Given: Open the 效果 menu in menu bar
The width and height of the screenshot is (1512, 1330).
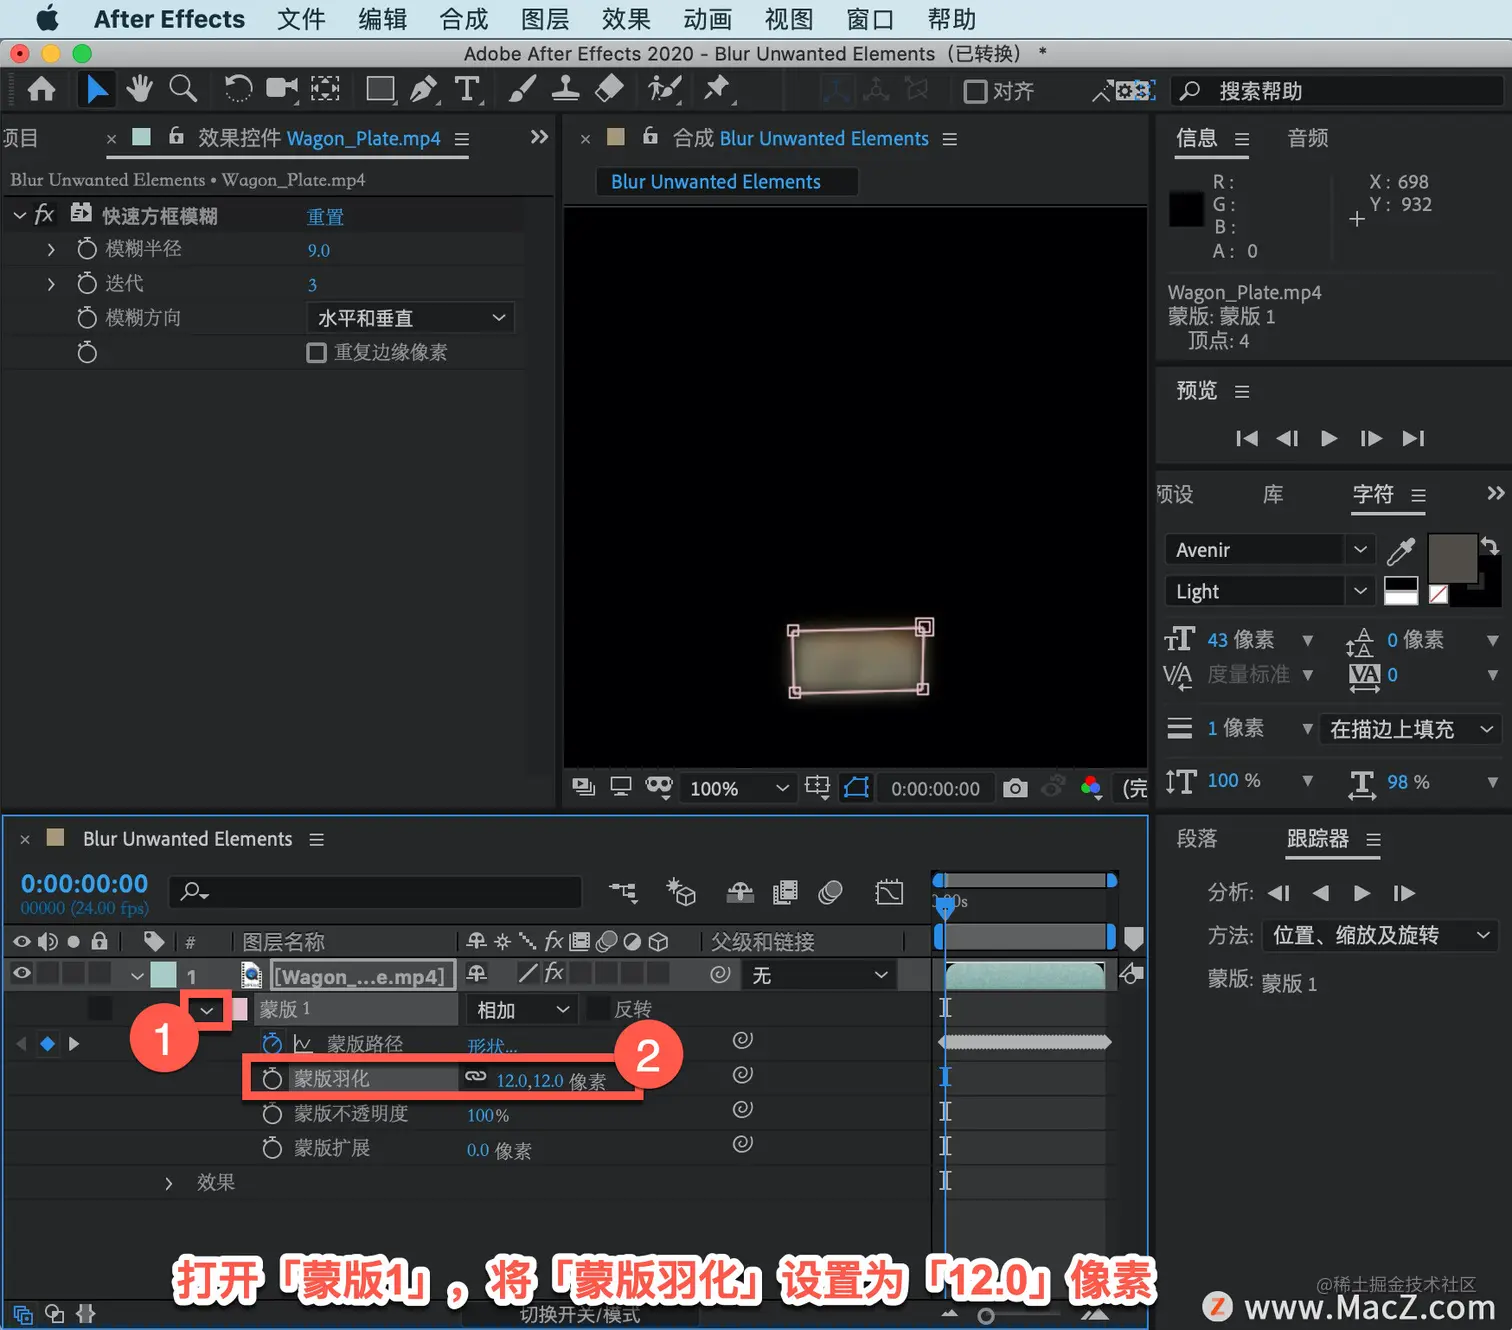Looking at the screenshot, I should [626, 19].
